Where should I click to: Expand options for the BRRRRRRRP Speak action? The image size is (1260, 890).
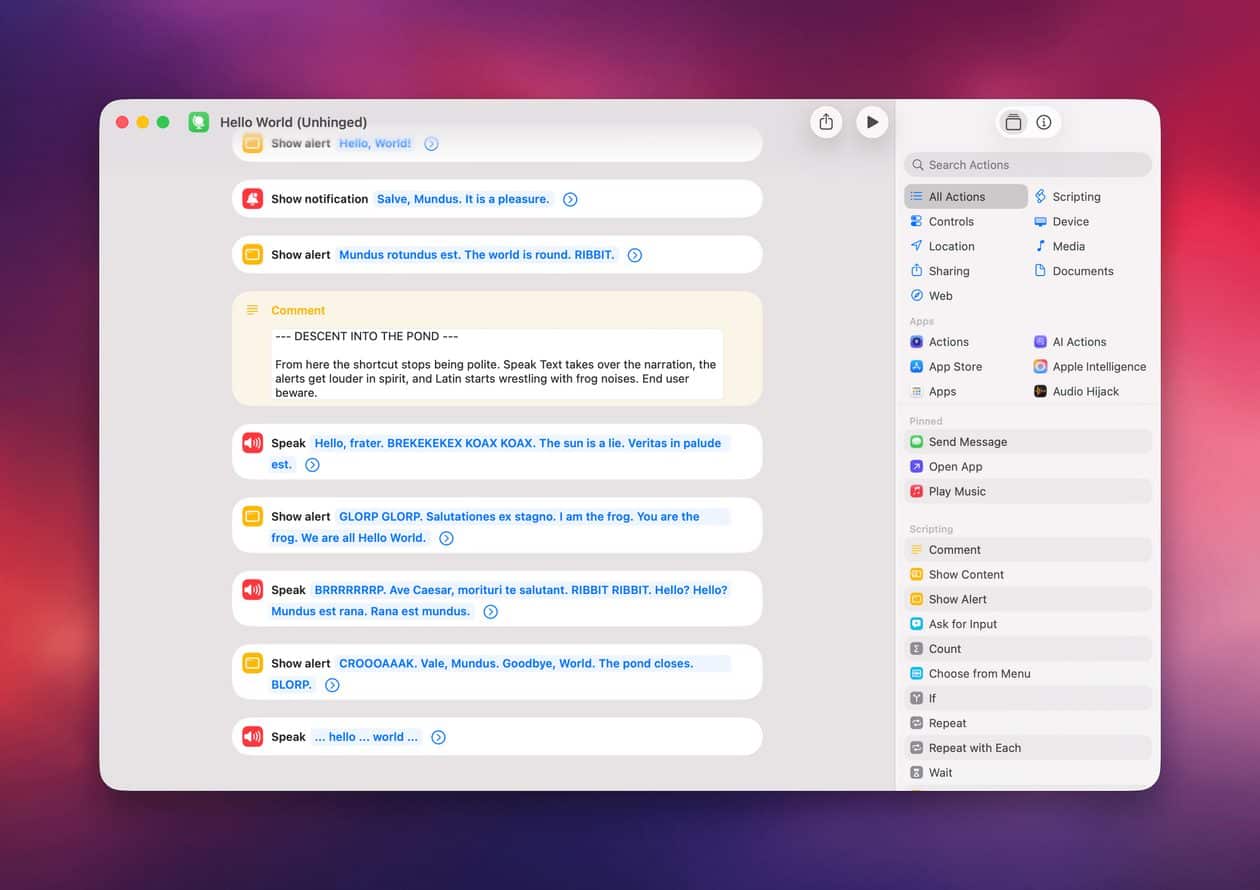[490, 612]
